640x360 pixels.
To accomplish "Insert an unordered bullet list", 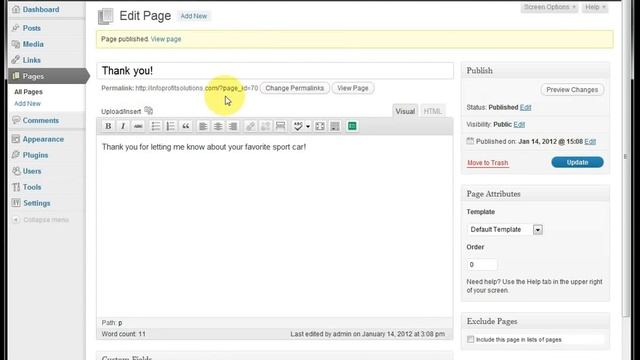I will click(156, 126).
